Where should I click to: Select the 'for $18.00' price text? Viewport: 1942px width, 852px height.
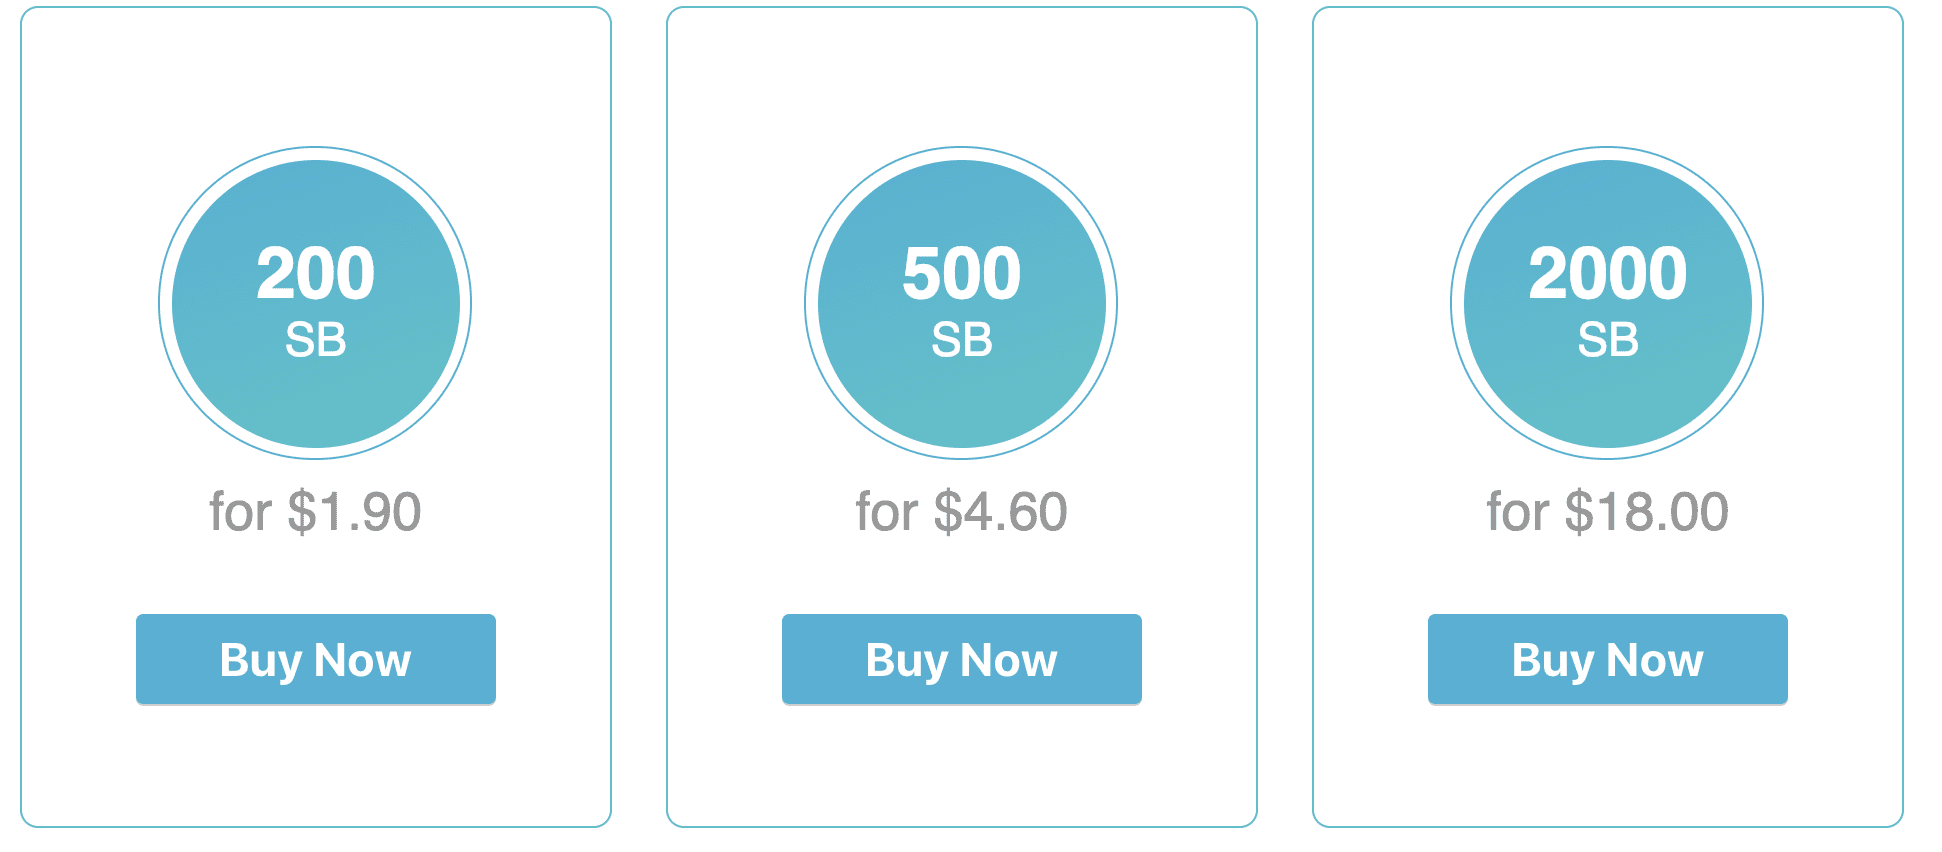pos(1607,512)
